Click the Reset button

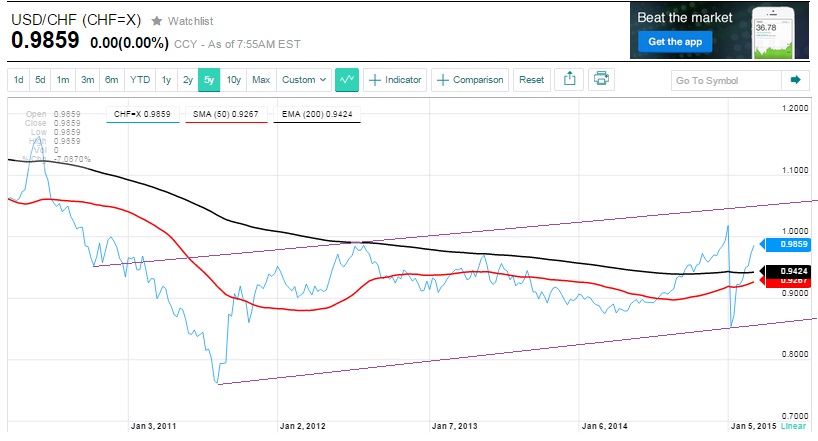pos(532,80)
